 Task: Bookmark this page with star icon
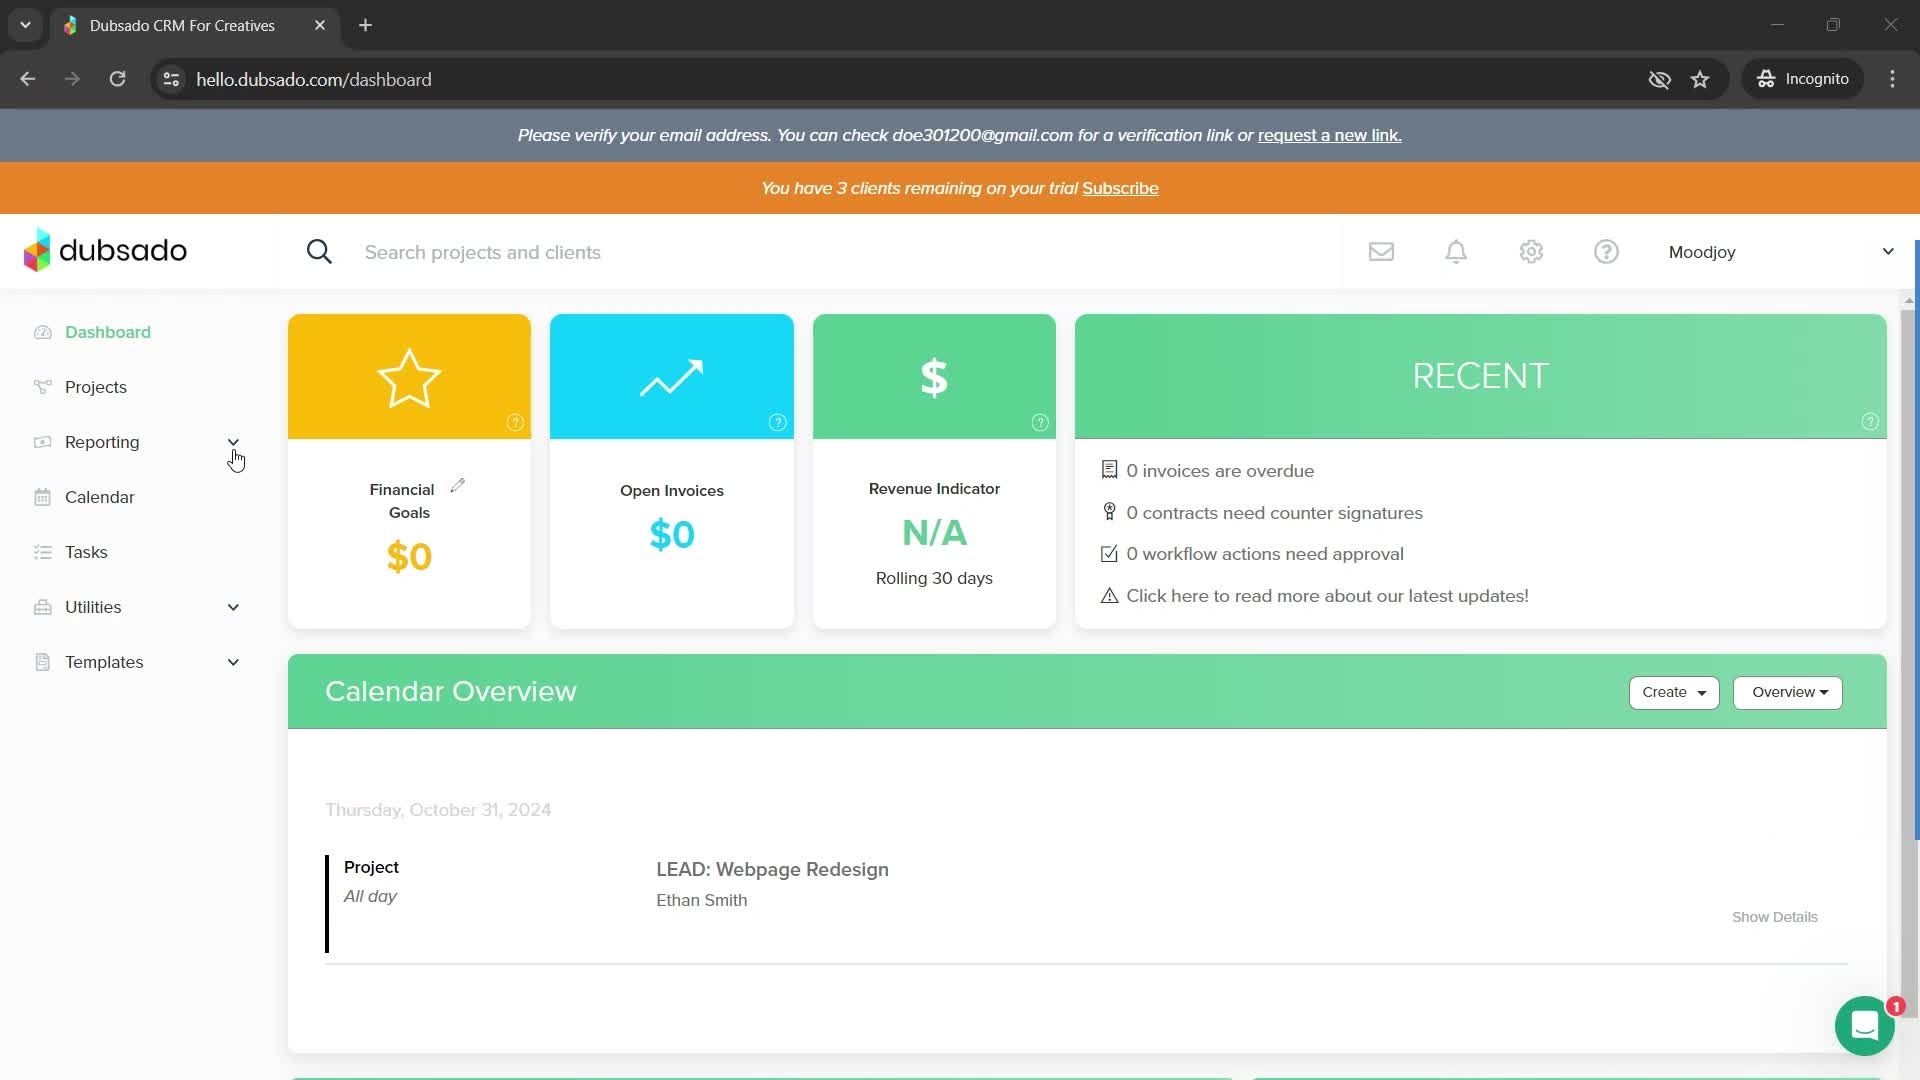[x=1700, y=79]
